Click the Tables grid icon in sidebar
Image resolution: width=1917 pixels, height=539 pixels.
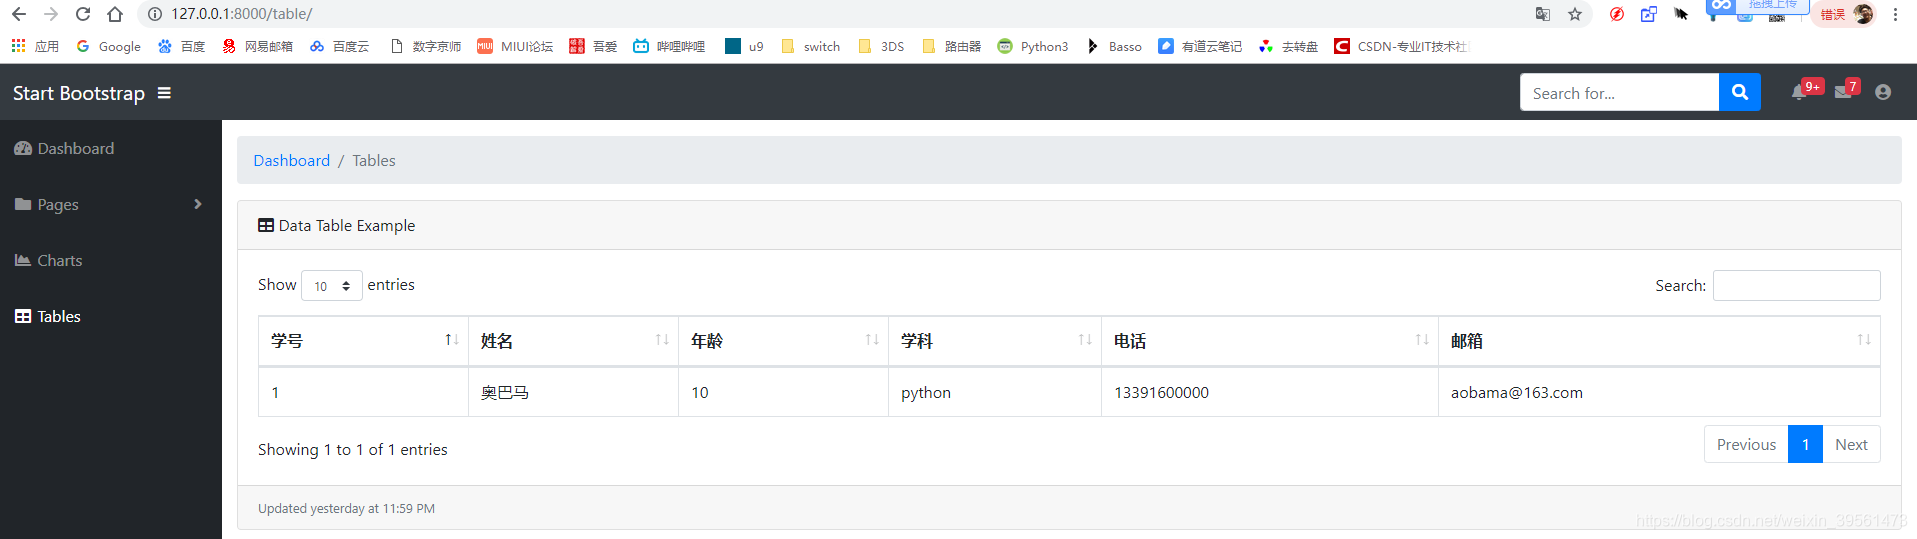pyautogui.click(x=23, y=316)
